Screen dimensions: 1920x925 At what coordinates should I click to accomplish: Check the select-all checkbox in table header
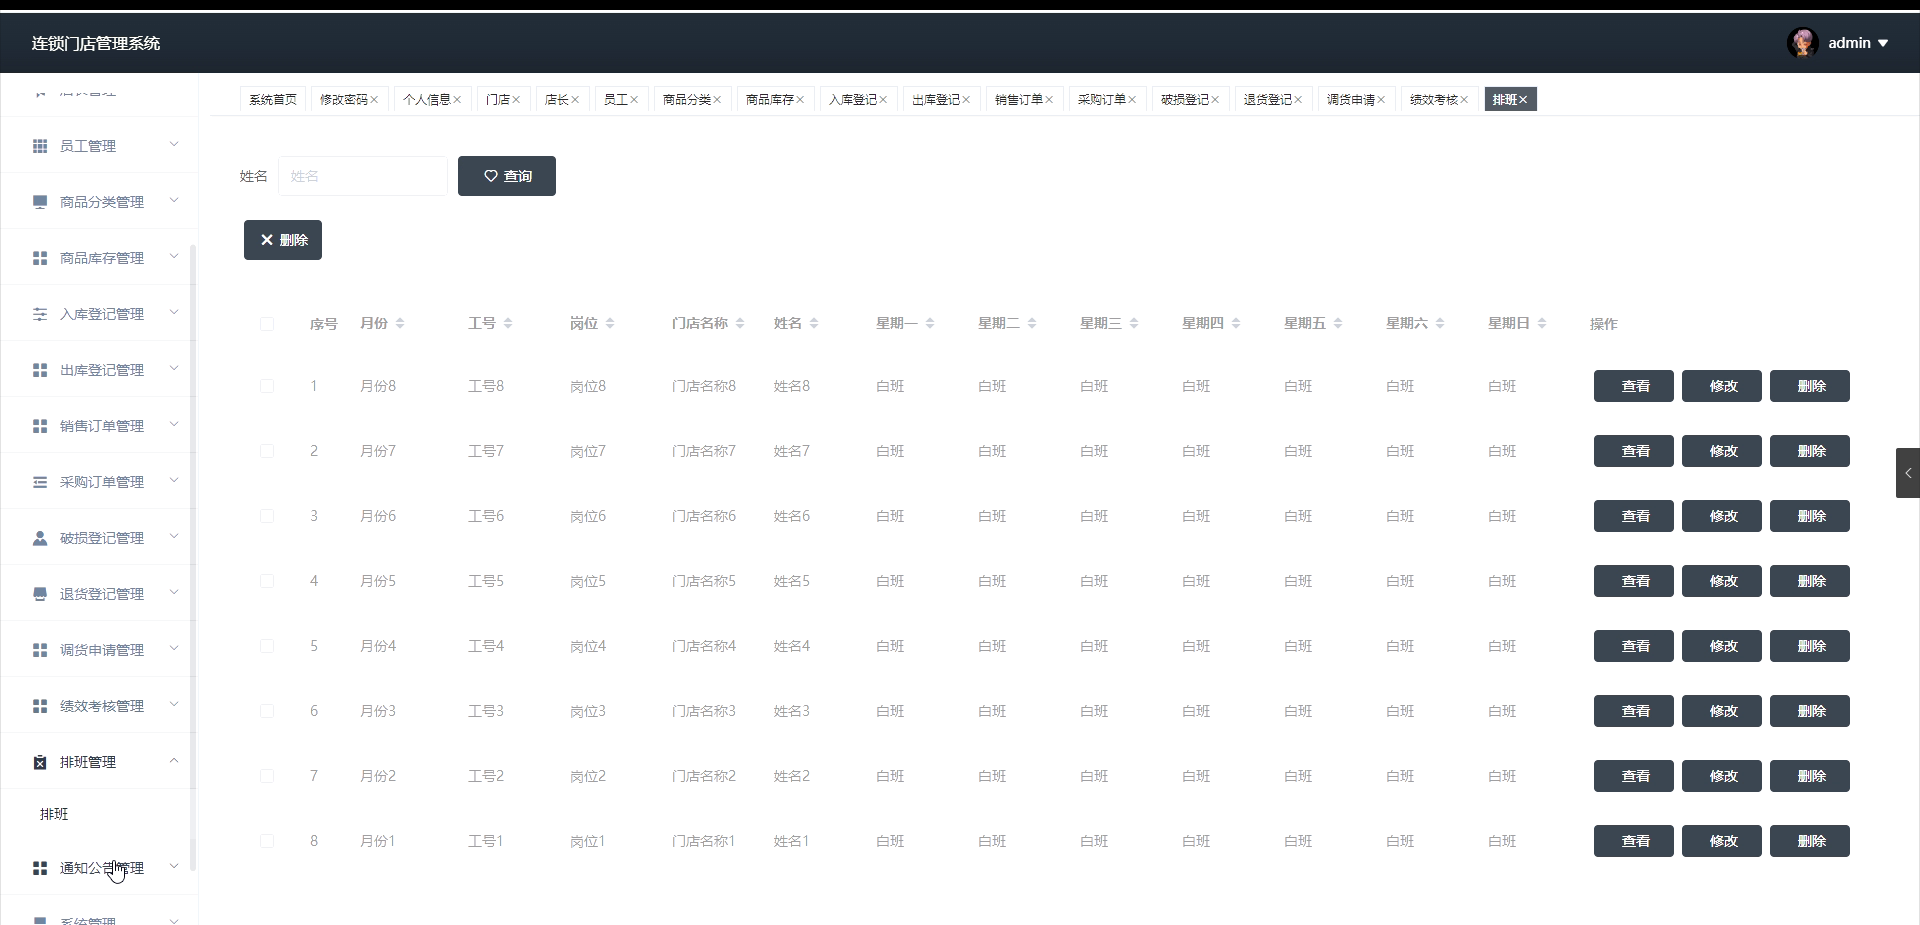(x=267, y=324)
